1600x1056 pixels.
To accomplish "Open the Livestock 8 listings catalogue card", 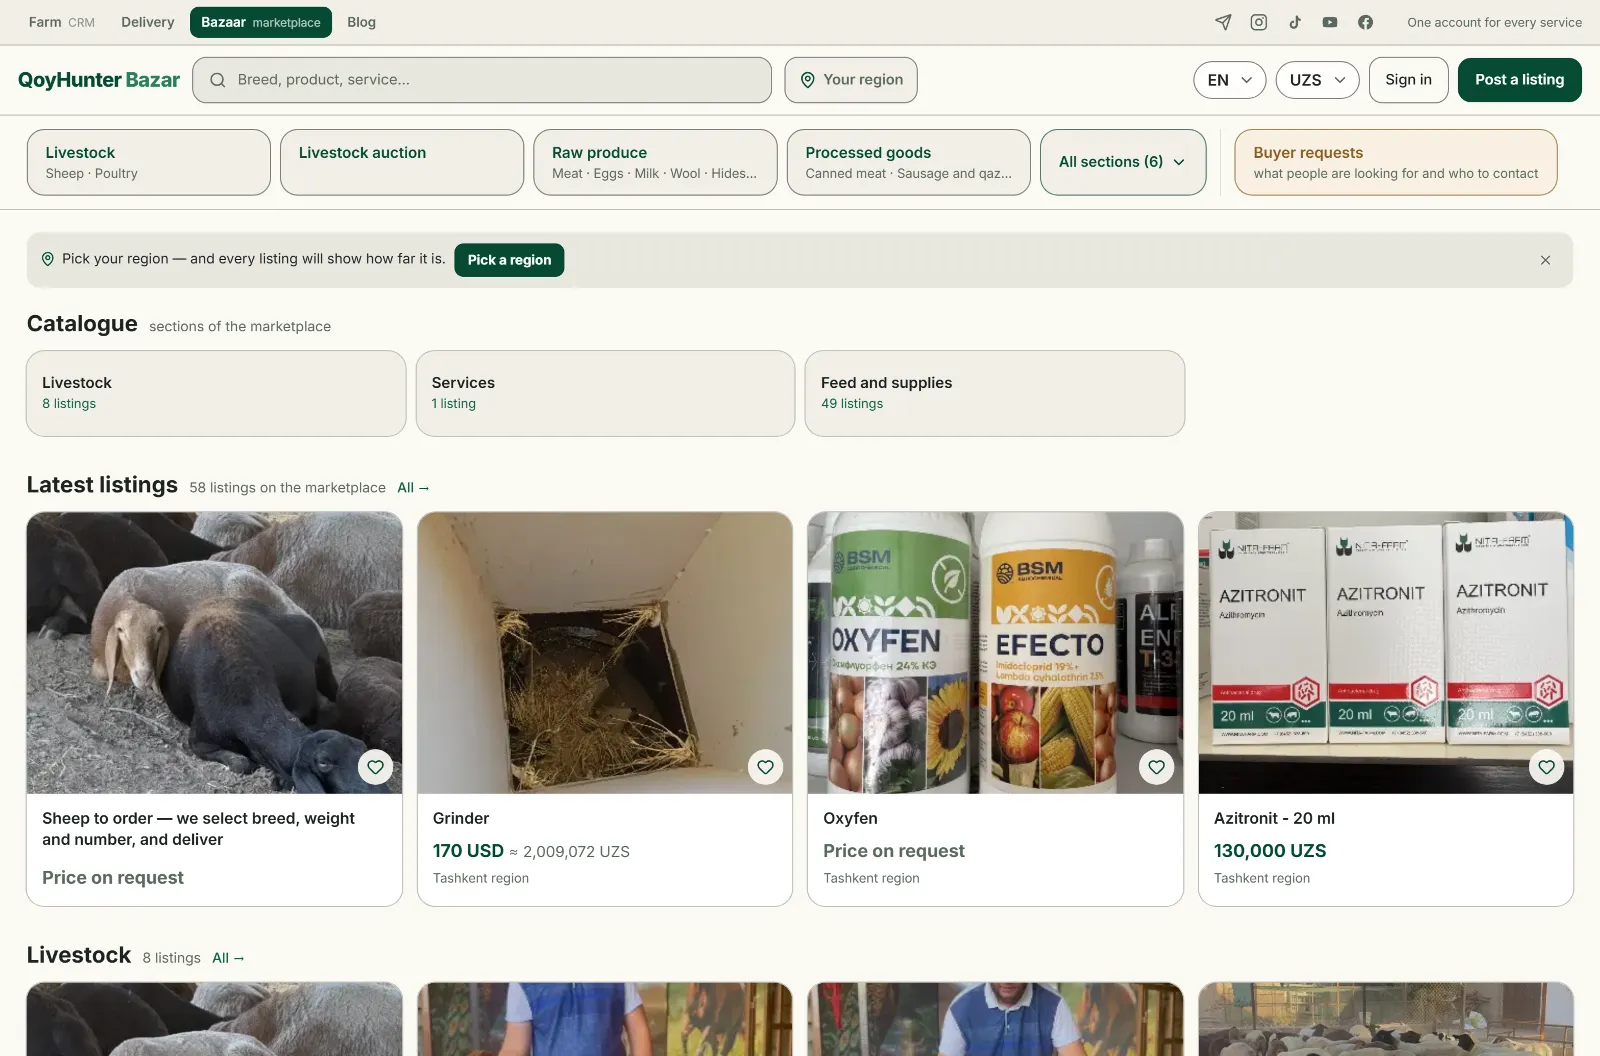I will tap(216, 393).
